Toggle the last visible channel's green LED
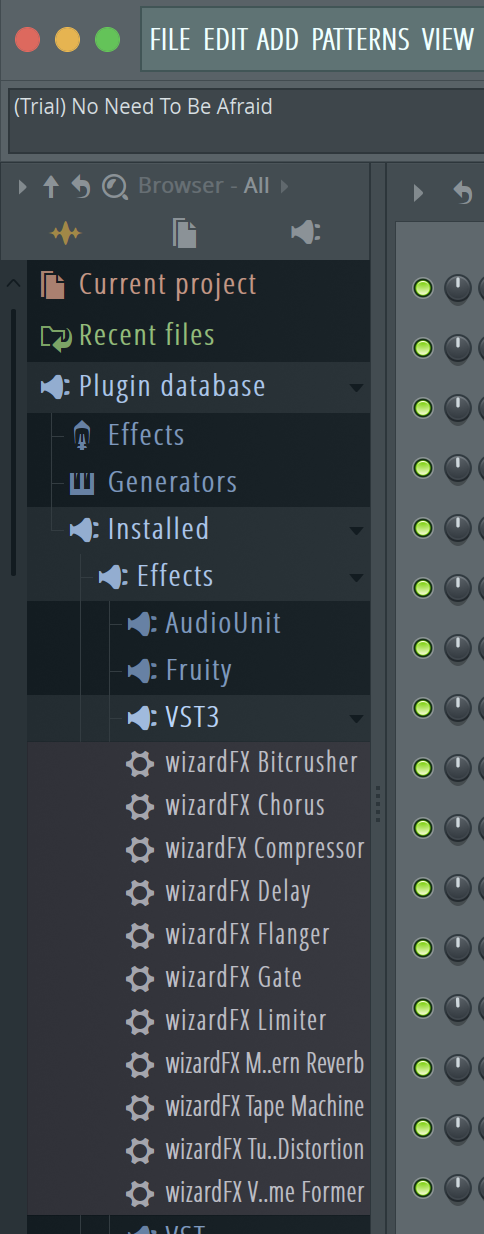Screen dimensions: 484x1234 422,1188
